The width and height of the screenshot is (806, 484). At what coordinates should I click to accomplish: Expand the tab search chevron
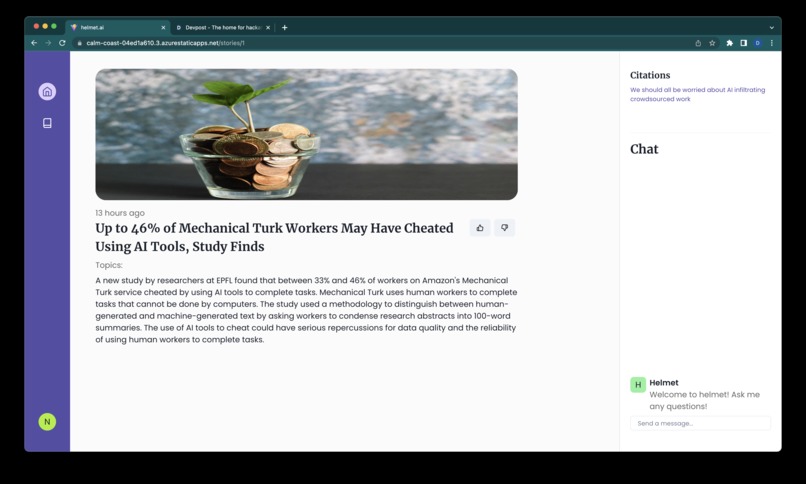tap(772, 28)
